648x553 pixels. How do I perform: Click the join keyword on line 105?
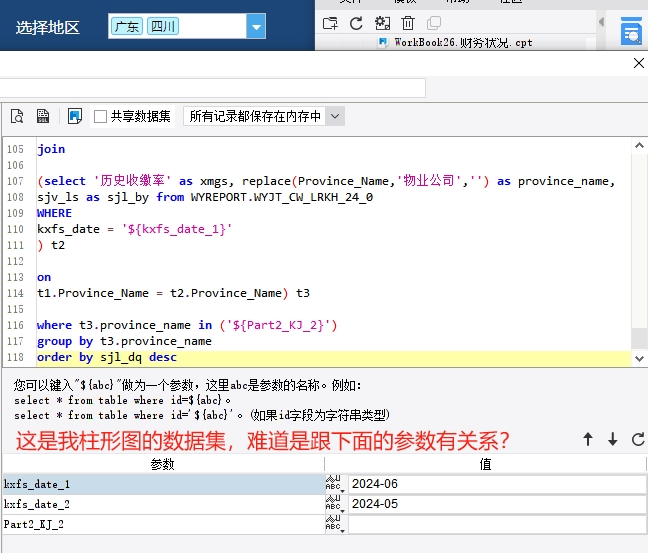[51, 149]
